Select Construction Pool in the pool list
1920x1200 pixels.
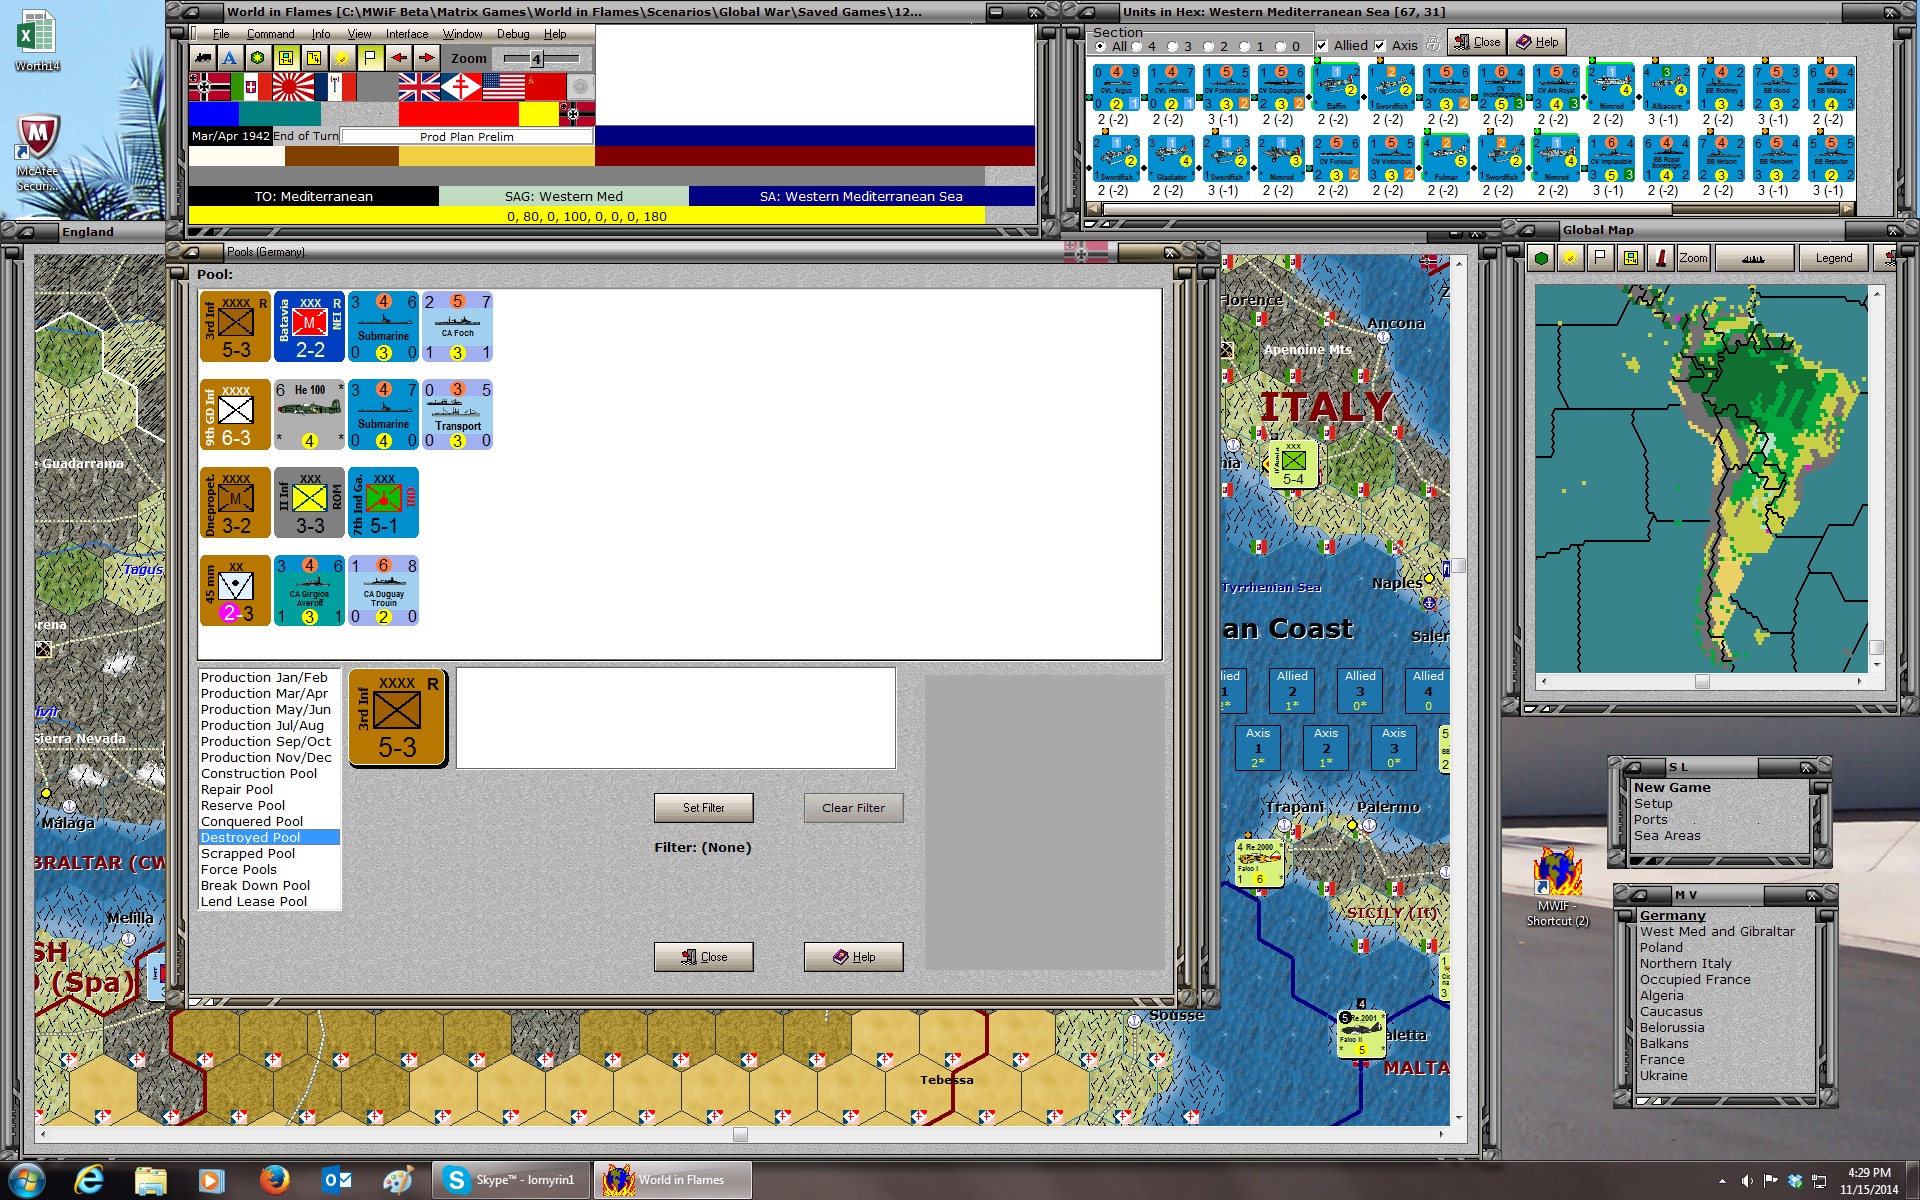pos(259,773)
